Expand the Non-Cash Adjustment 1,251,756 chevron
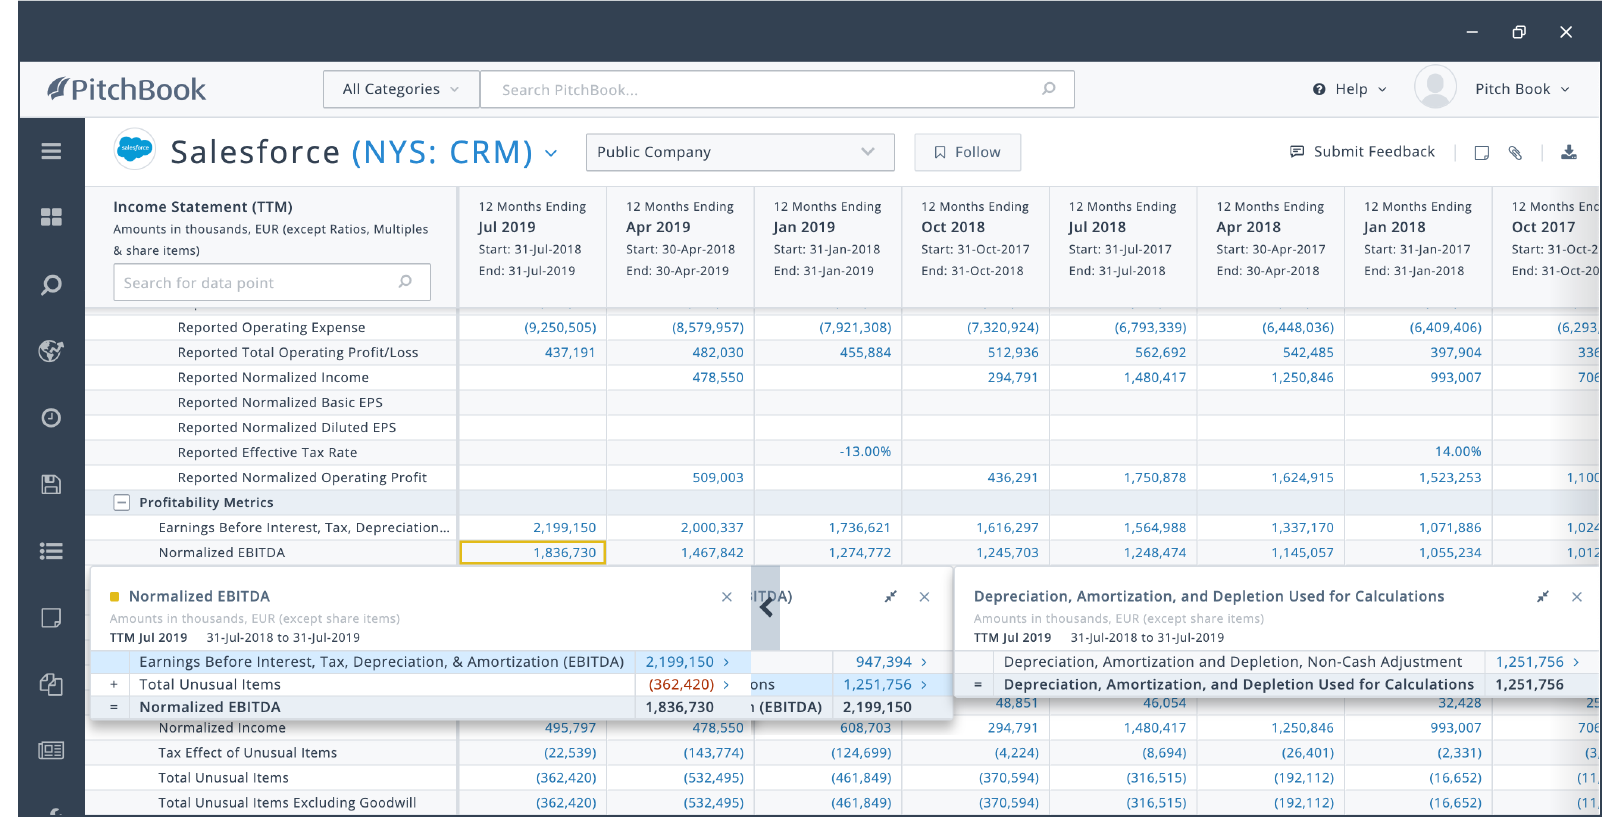 (x=1576, y=662)
